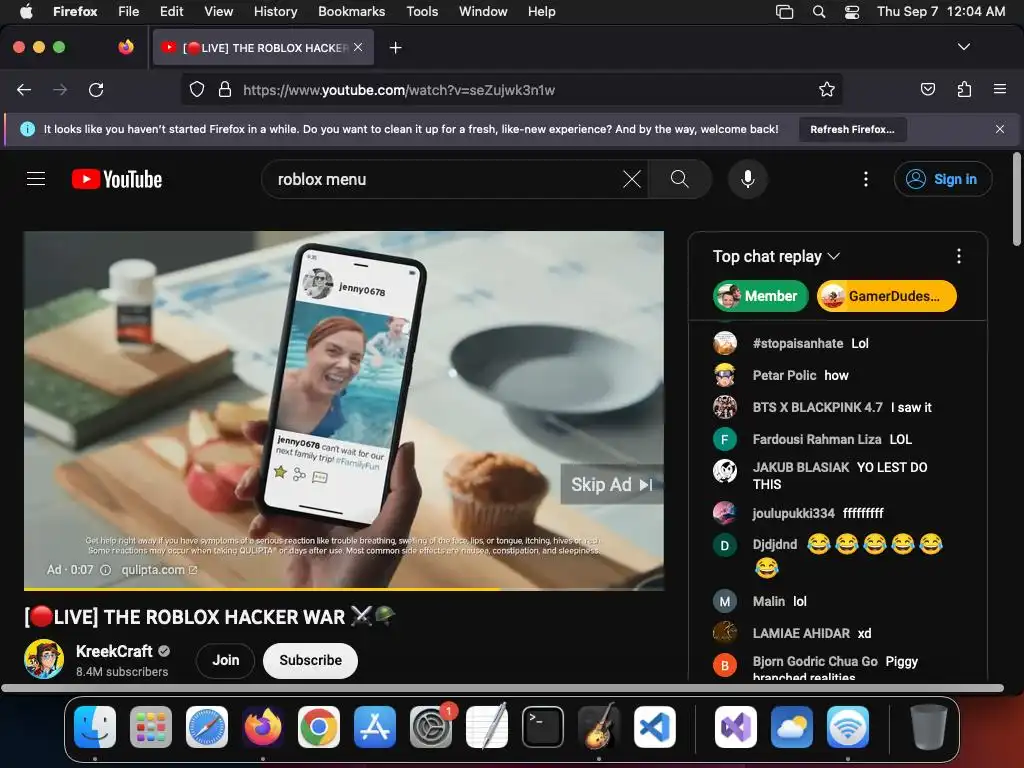Click the horizontal page scrollbar
This screenshot has width=1024, height=768.
coord(502,688)
